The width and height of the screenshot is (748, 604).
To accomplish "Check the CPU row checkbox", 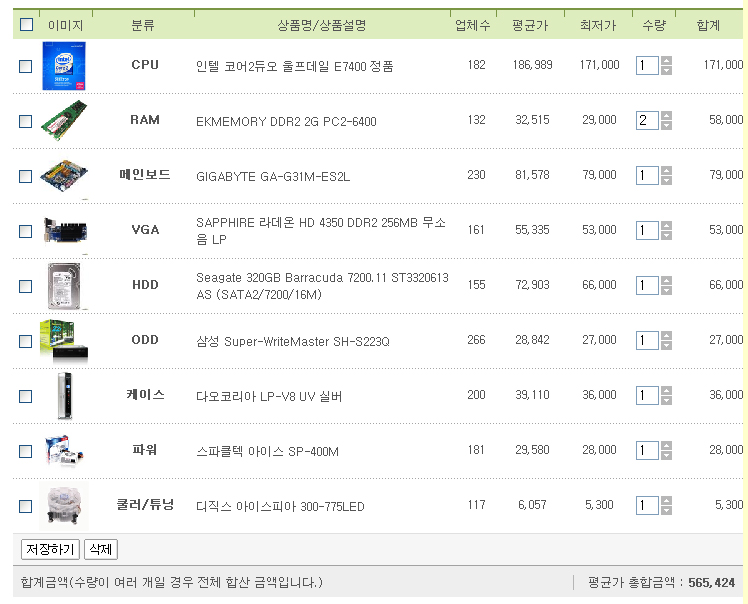I will point(25,66).
